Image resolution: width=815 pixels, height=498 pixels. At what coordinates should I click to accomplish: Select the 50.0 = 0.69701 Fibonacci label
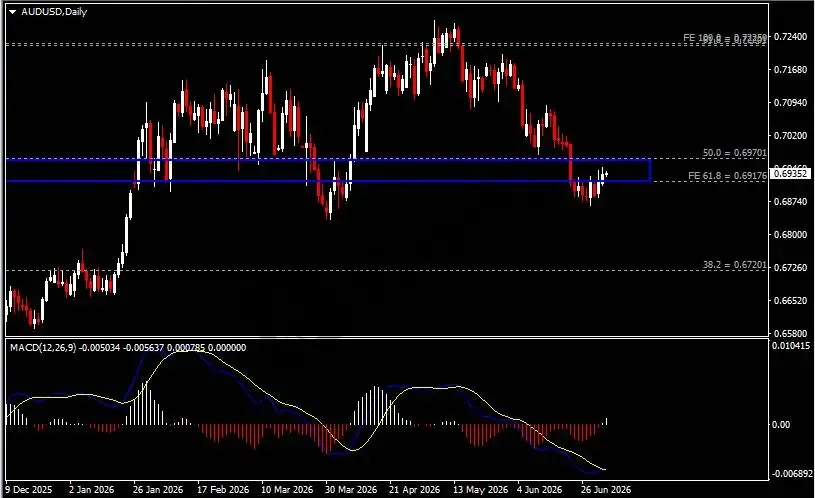(x=734, y=153)
